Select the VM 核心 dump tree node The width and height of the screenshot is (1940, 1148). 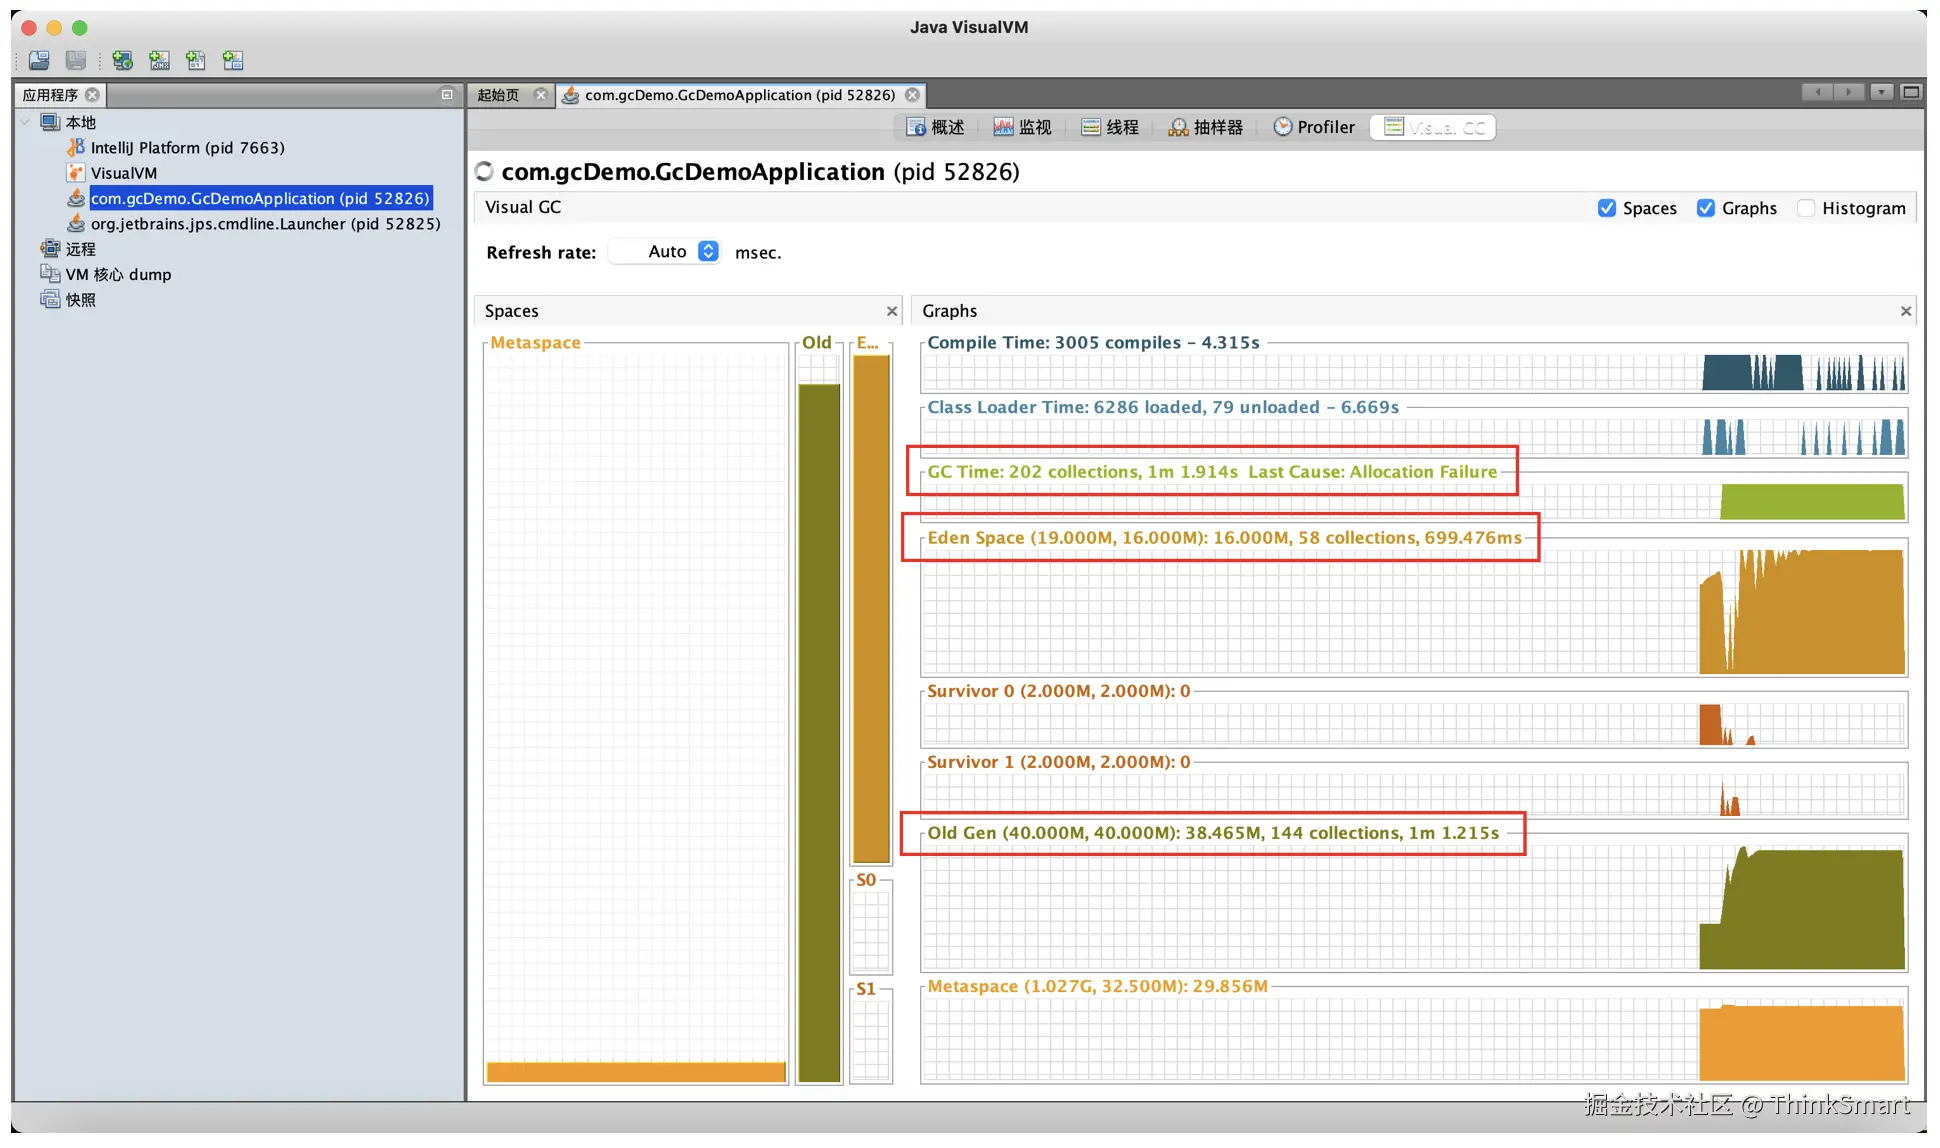[118, 275]
